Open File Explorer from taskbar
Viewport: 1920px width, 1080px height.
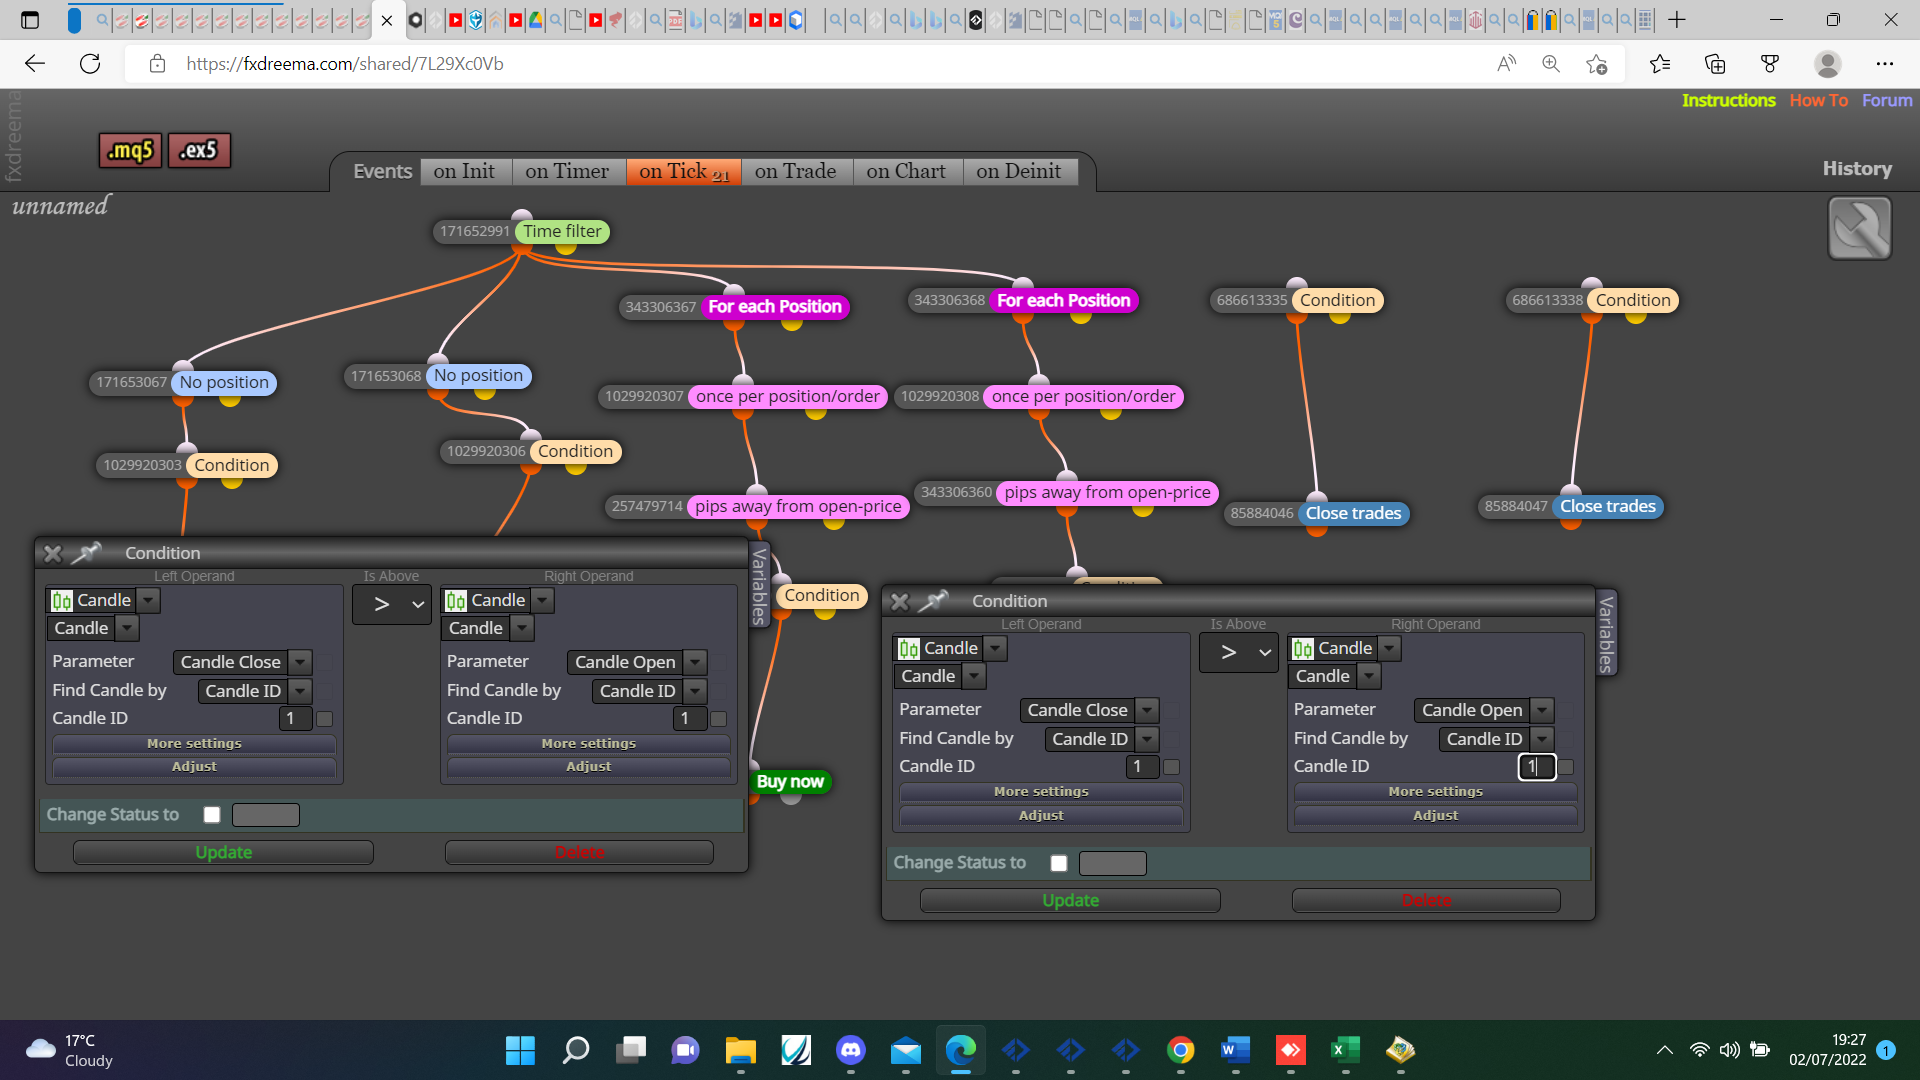[x=740, y=1050]
